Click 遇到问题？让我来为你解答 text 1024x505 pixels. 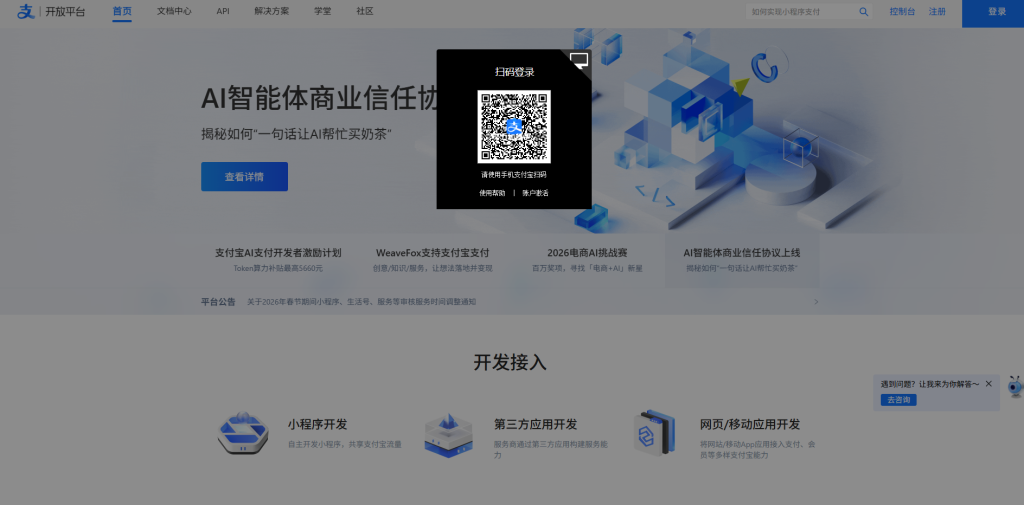click(x=930, y=384)
